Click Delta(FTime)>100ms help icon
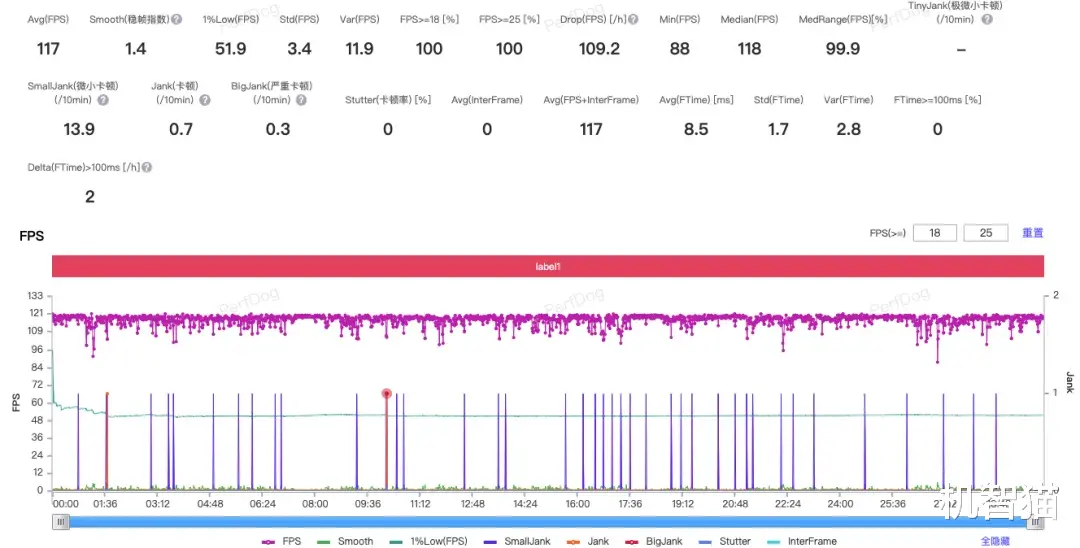This screenshot has height=548, width=1080. (x=147, y=167)
